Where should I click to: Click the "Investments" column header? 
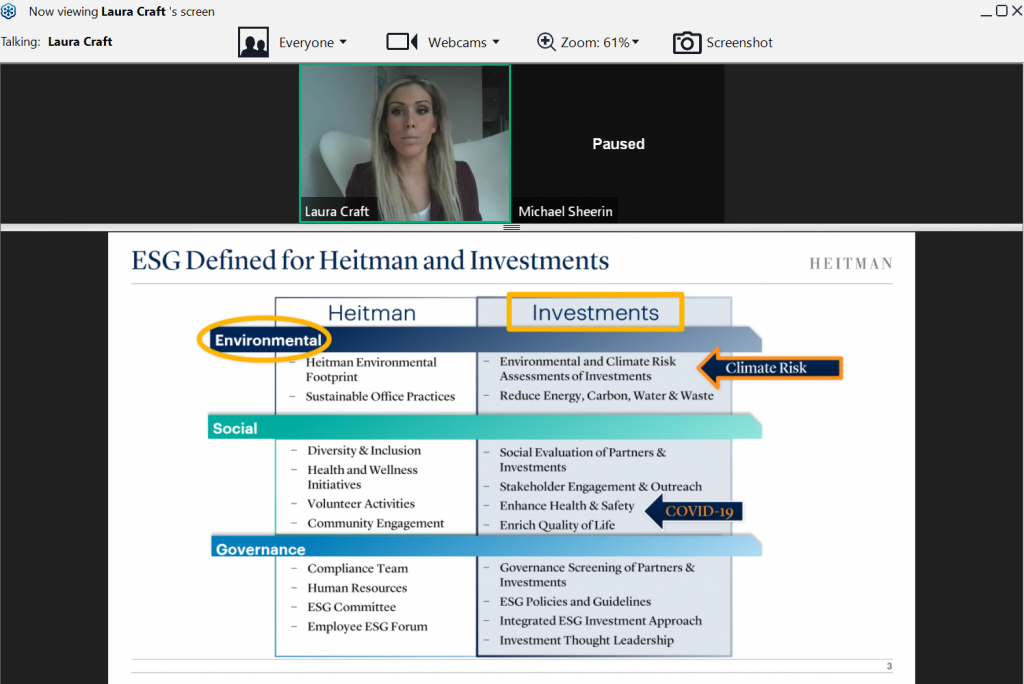click(x=595, y=312)
